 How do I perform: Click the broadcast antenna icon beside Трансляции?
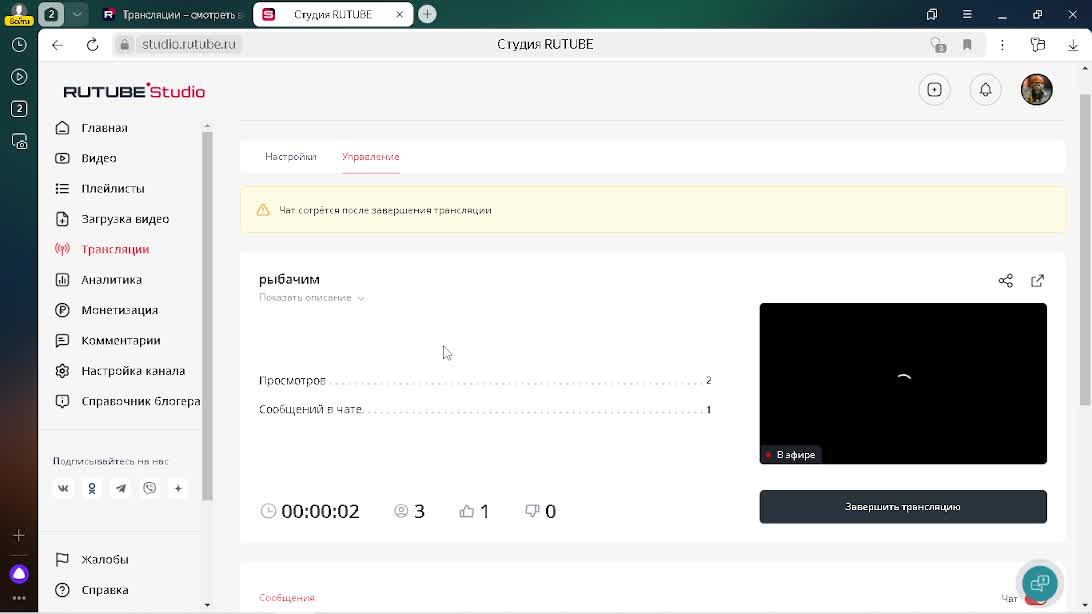[x=62, y=249]
